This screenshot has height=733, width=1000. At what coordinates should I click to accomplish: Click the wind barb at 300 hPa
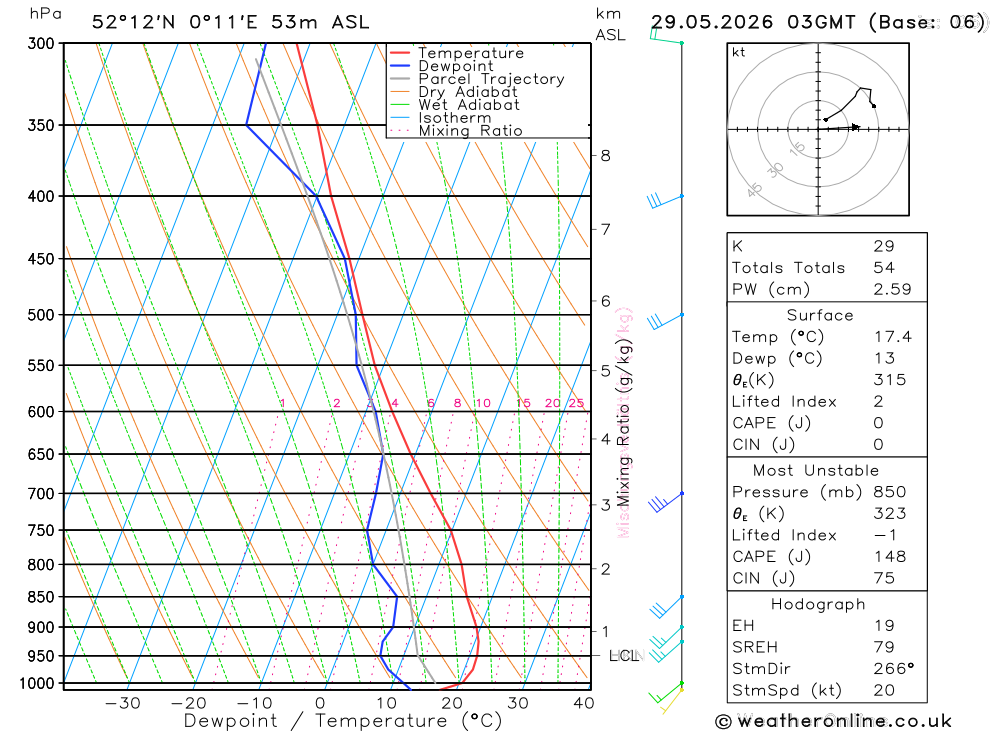click(666, 36)
